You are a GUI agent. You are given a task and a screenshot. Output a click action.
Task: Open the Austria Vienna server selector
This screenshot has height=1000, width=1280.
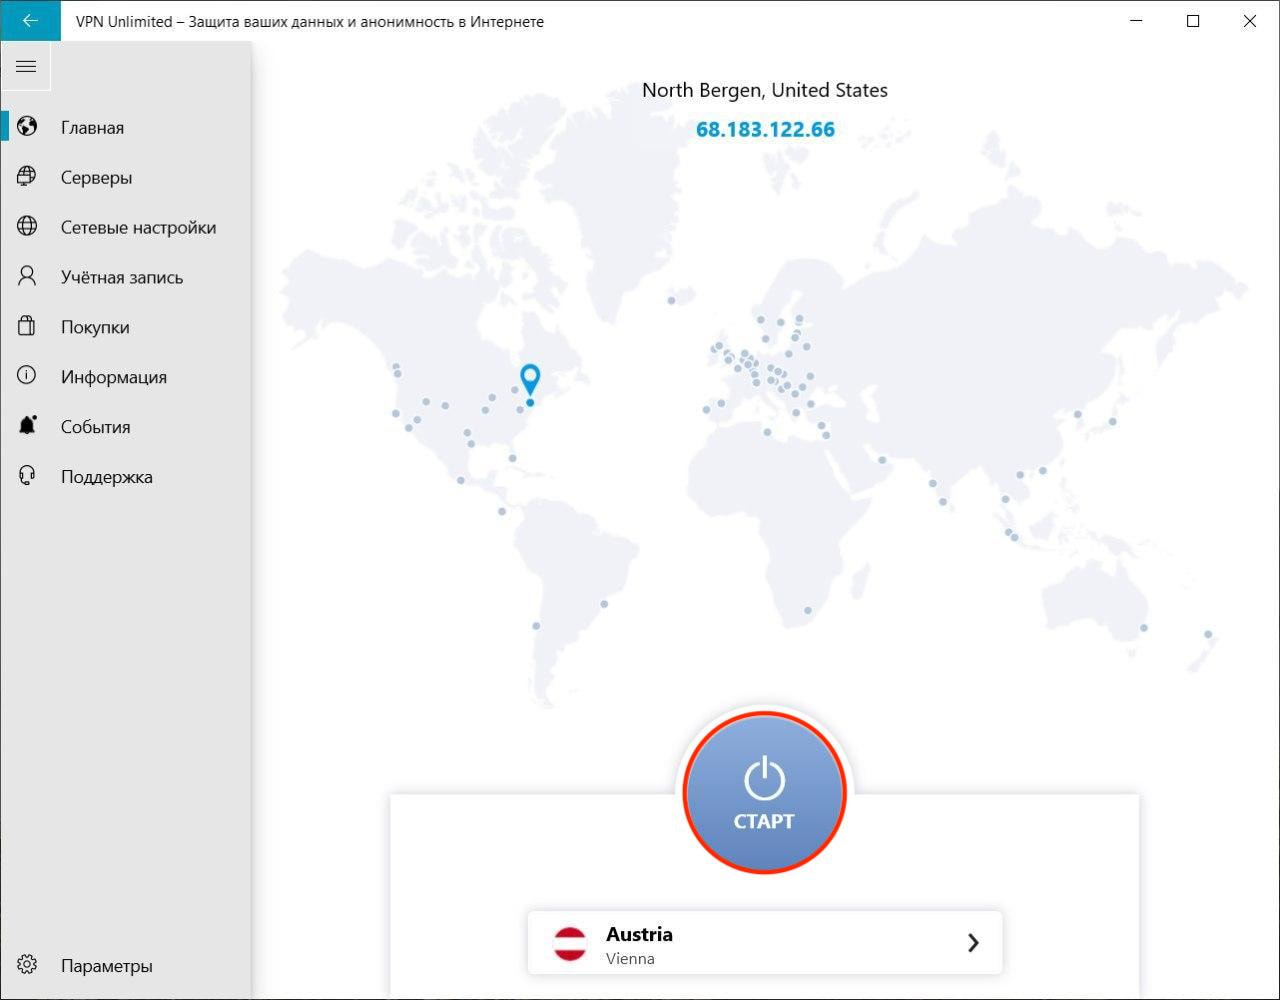(x=764, y=943)
